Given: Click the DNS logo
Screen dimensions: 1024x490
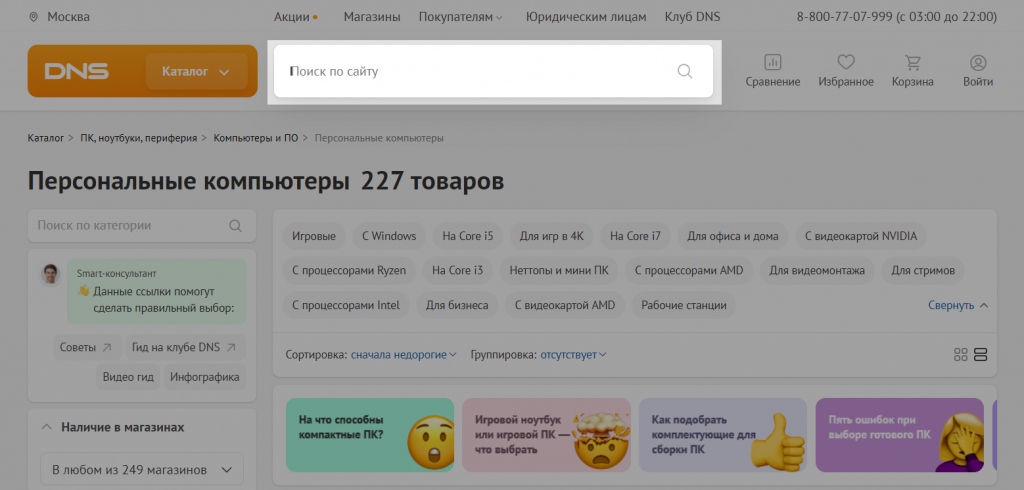Looking at the screenshot, I should [x=76, y=71].
